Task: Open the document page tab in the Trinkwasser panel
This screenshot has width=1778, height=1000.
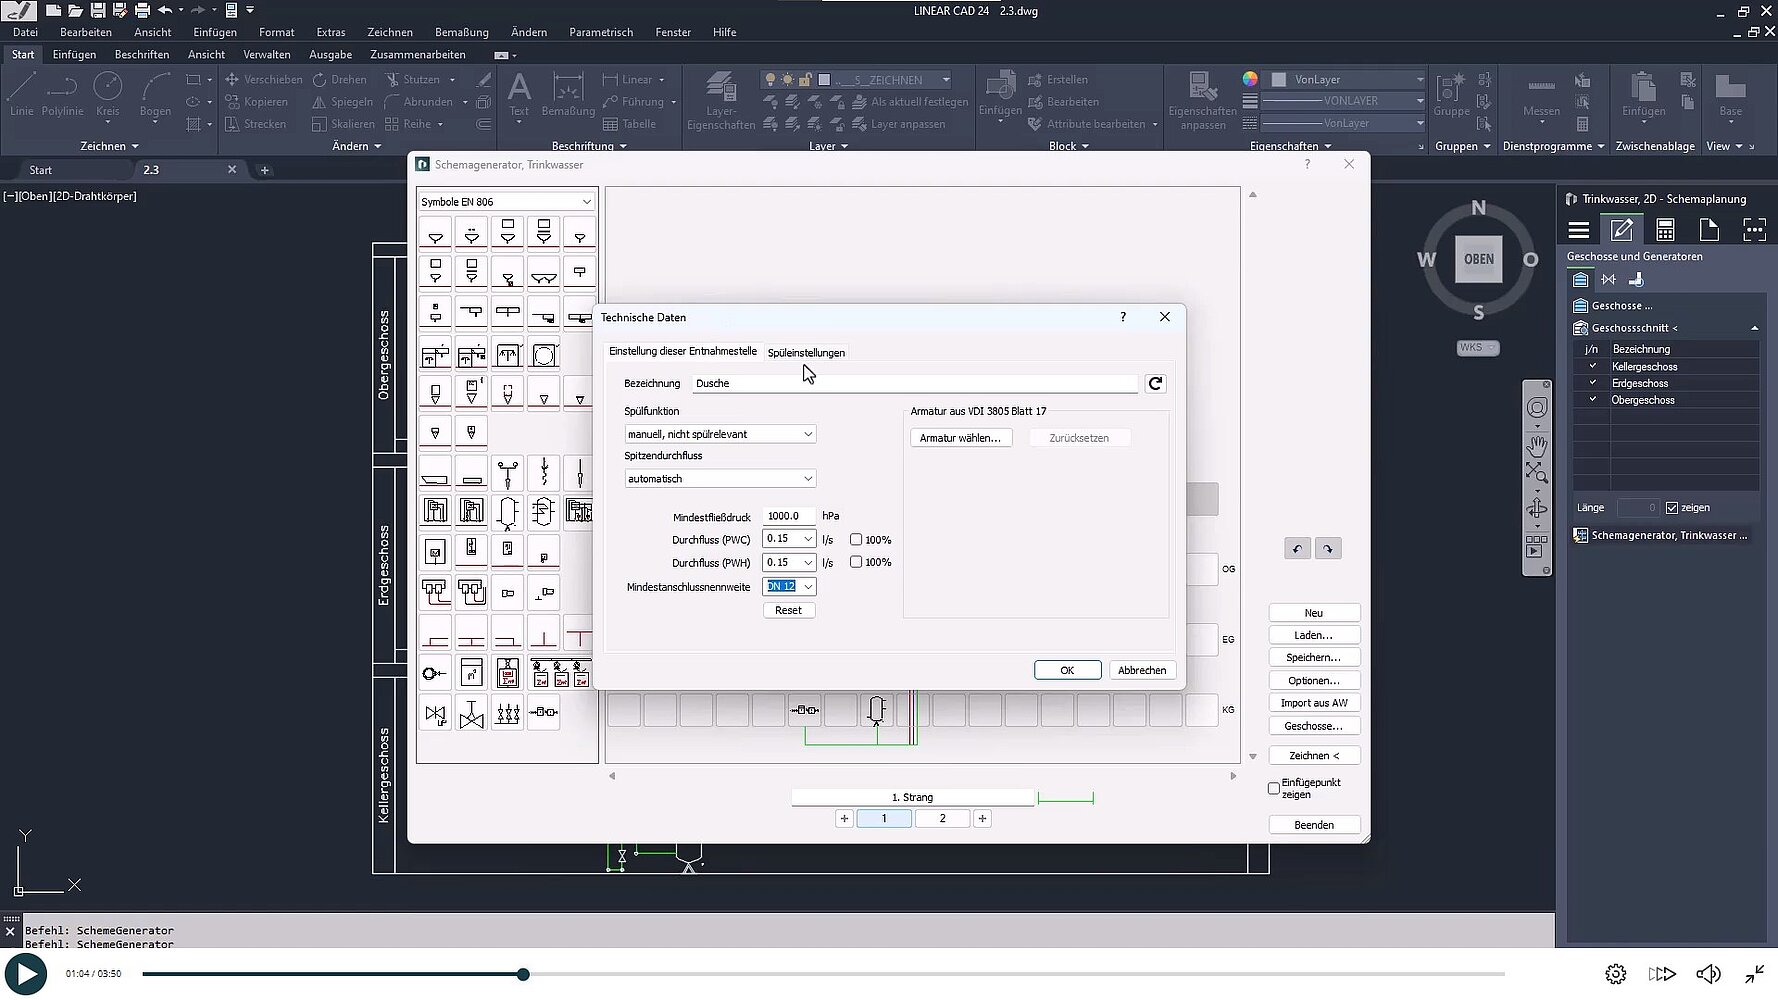Action: pyautogui.click(x=1709, y=230)
